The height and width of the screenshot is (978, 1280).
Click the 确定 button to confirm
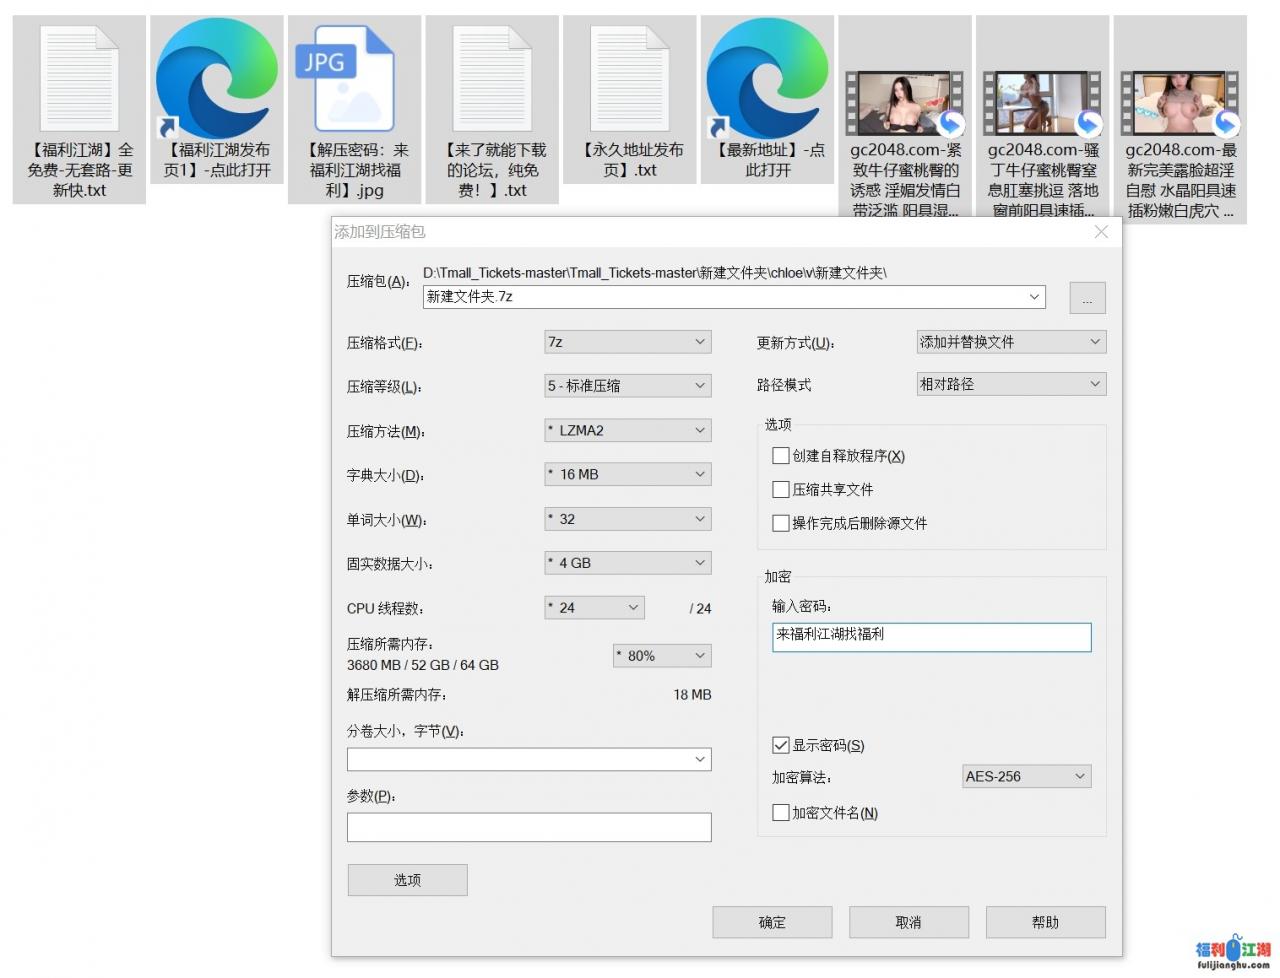click(771, 922)
